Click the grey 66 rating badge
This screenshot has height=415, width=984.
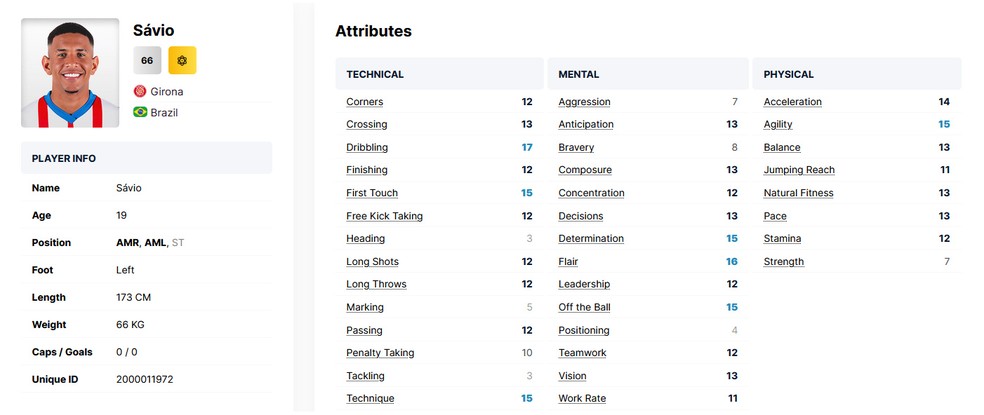click(x=147, y=60)
